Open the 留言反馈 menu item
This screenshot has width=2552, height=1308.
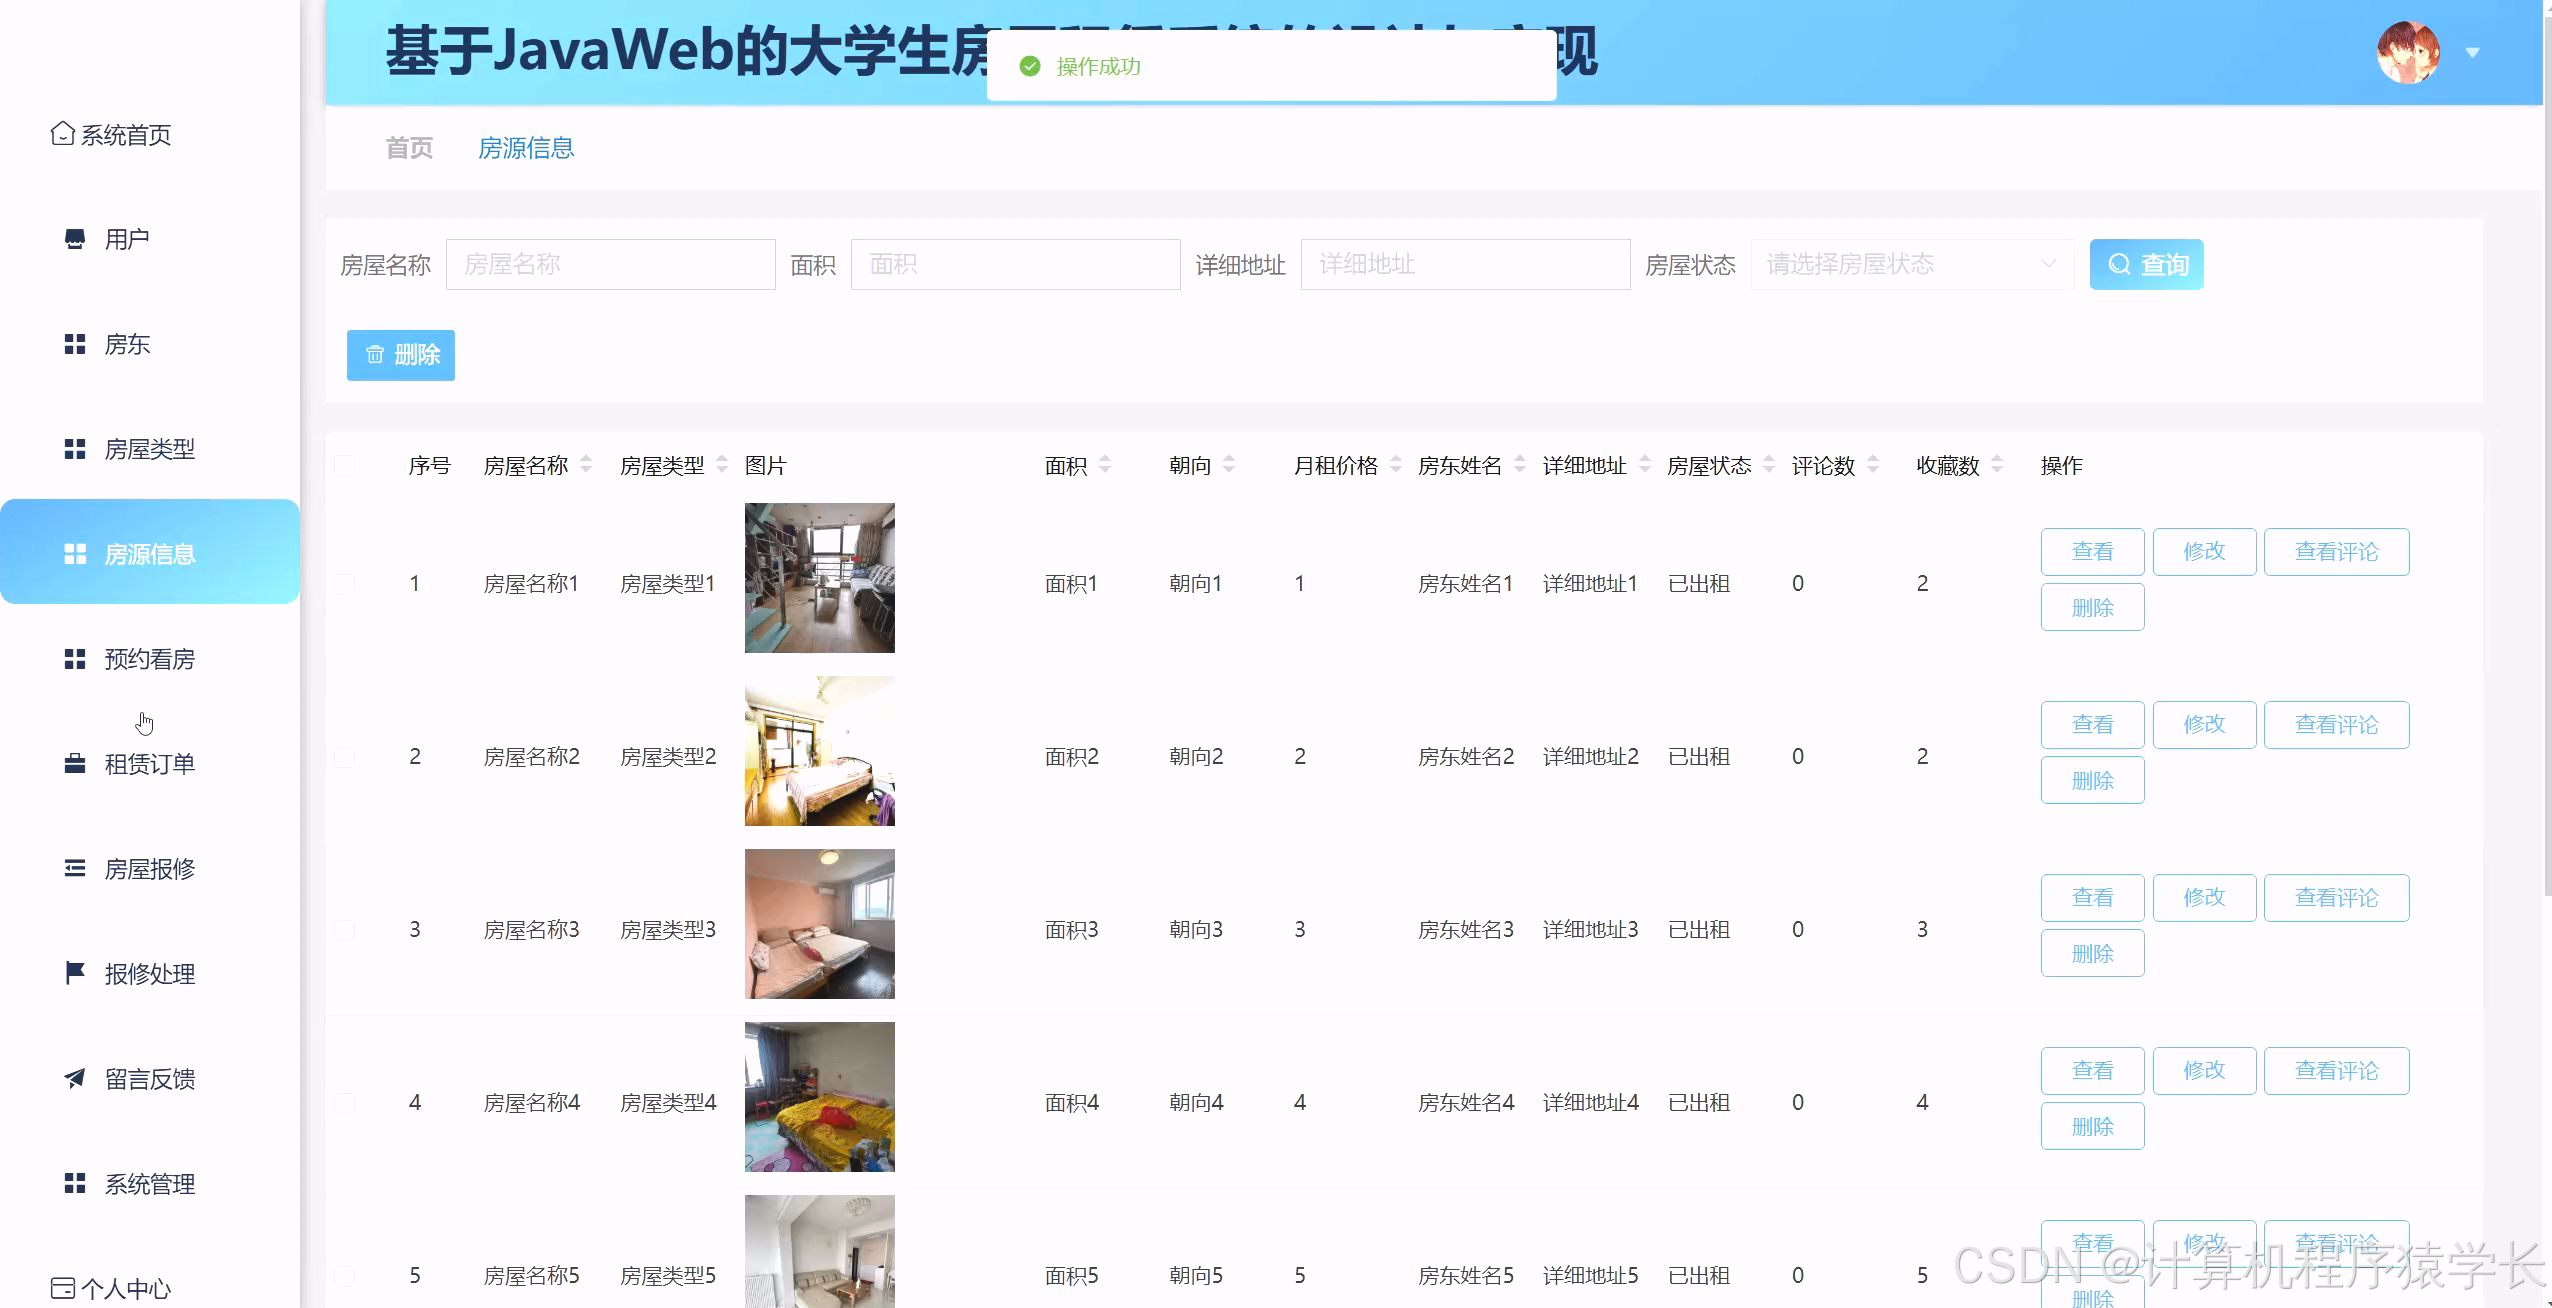coord(150,1078)
